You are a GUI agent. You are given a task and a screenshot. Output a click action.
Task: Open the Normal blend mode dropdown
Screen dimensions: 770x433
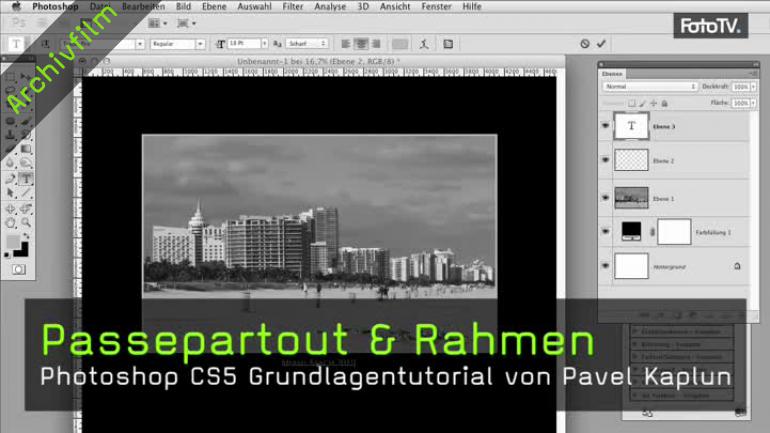pyautogui.click(x=650, y=86)
